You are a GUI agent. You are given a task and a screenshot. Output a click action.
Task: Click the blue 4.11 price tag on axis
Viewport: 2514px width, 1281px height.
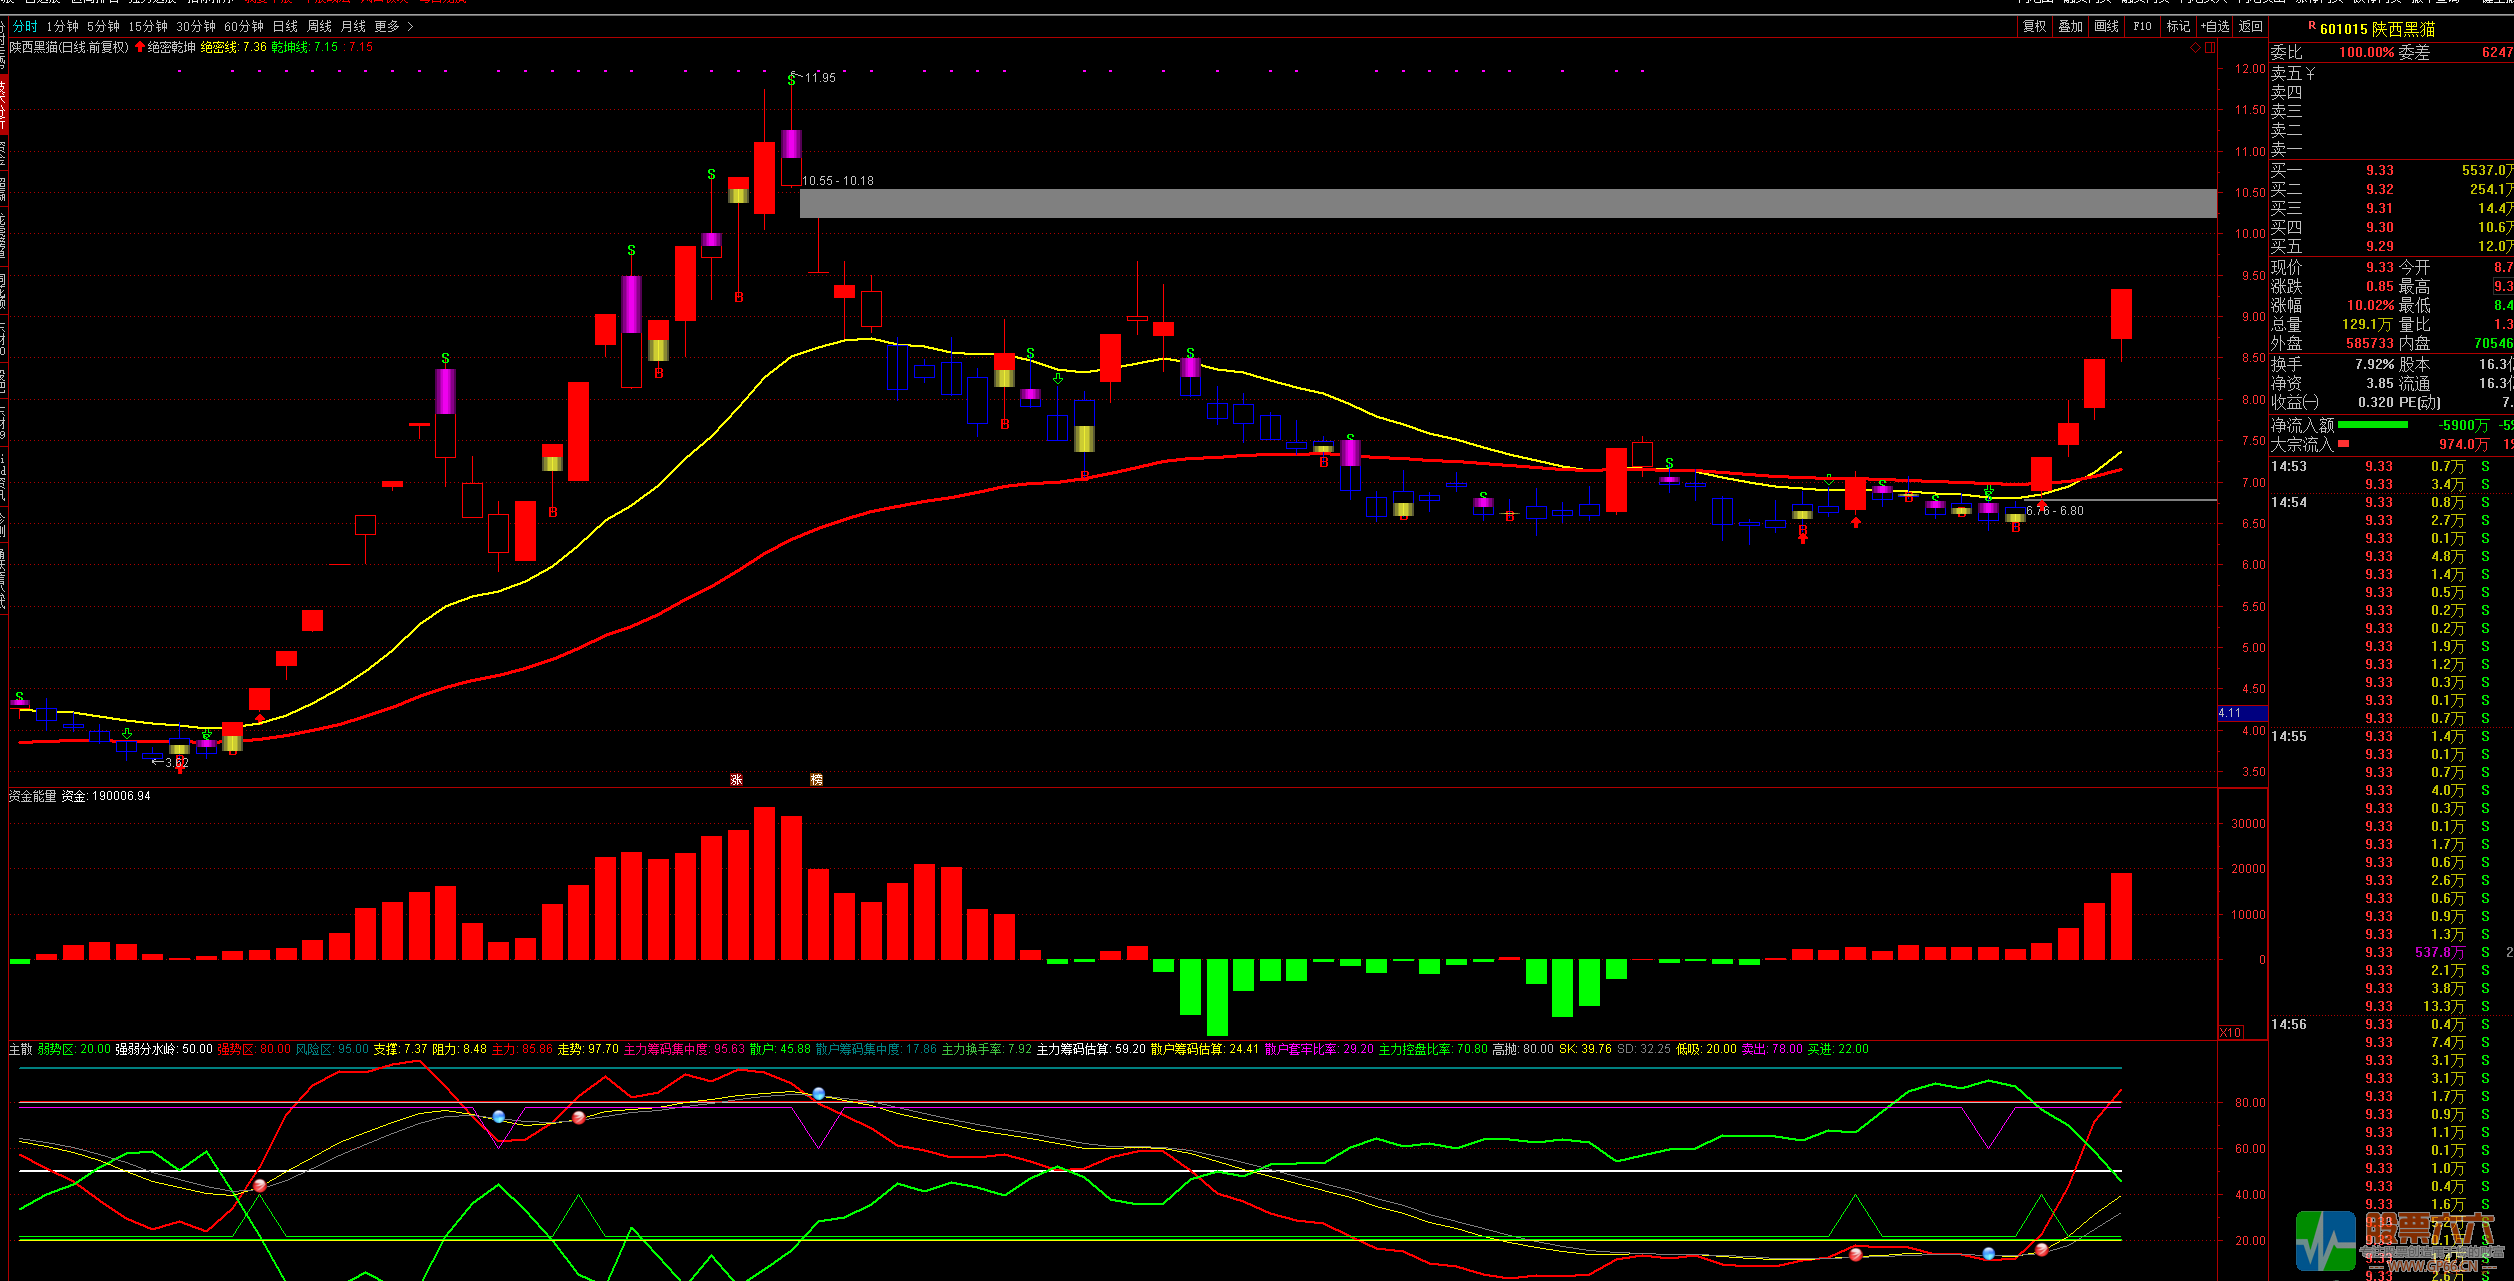pyautogui.click(x=2241, y=713)
